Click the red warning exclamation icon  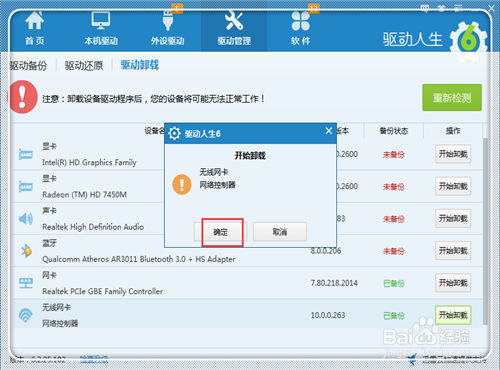coord(22,97)
